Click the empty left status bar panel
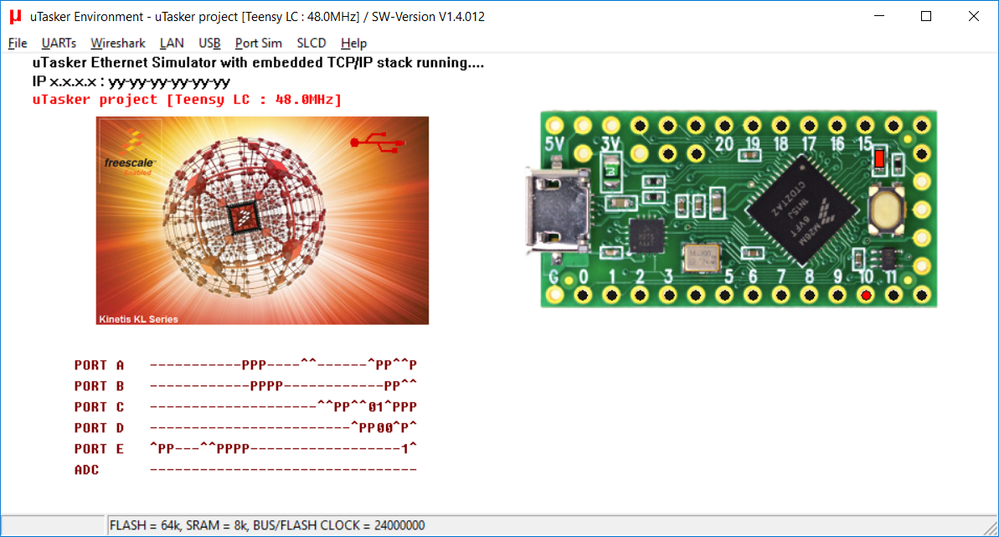The height and width of the screenshot is (537, 999). pos(52,525)
